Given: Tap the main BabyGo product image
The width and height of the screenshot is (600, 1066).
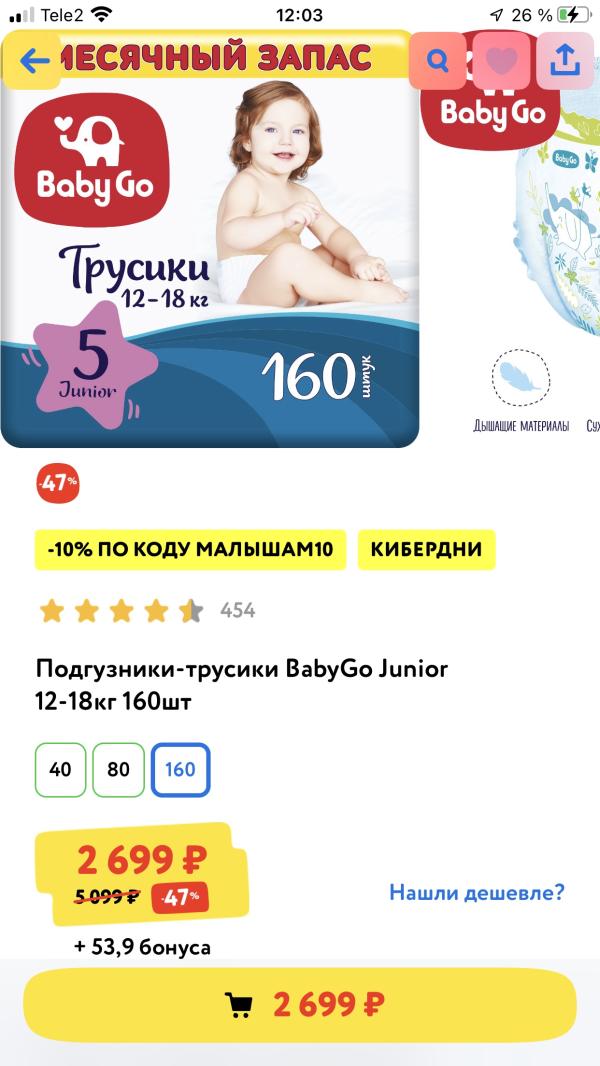Looking at the screenshot, I should [x=209, y=238].
